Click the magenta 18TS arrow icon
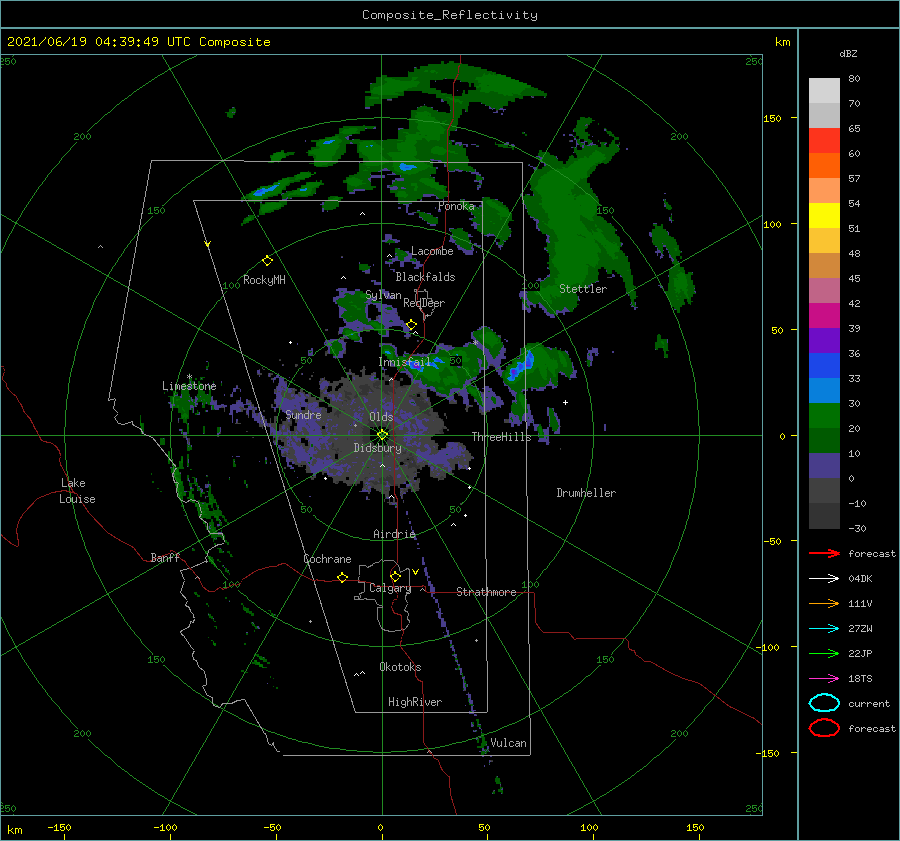900x841 pixels. [824, 679]
